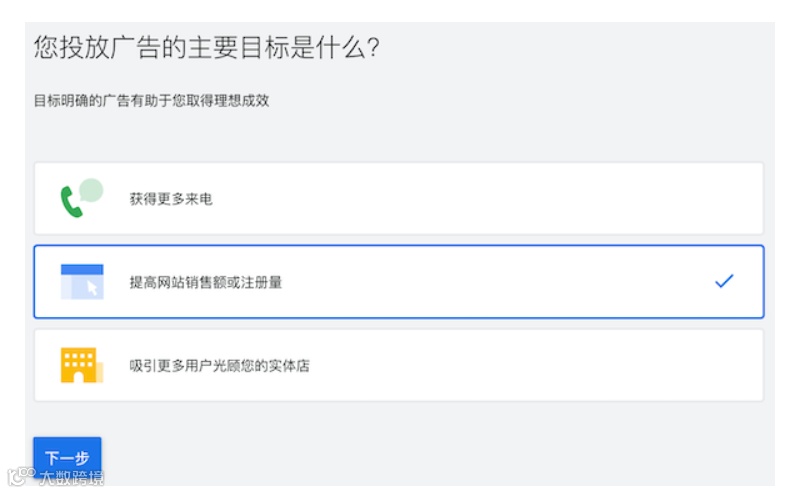The height and width of the screenshot is (493, 796).
Task: Click the small side annex of store icon
Action: pos(99,372)
